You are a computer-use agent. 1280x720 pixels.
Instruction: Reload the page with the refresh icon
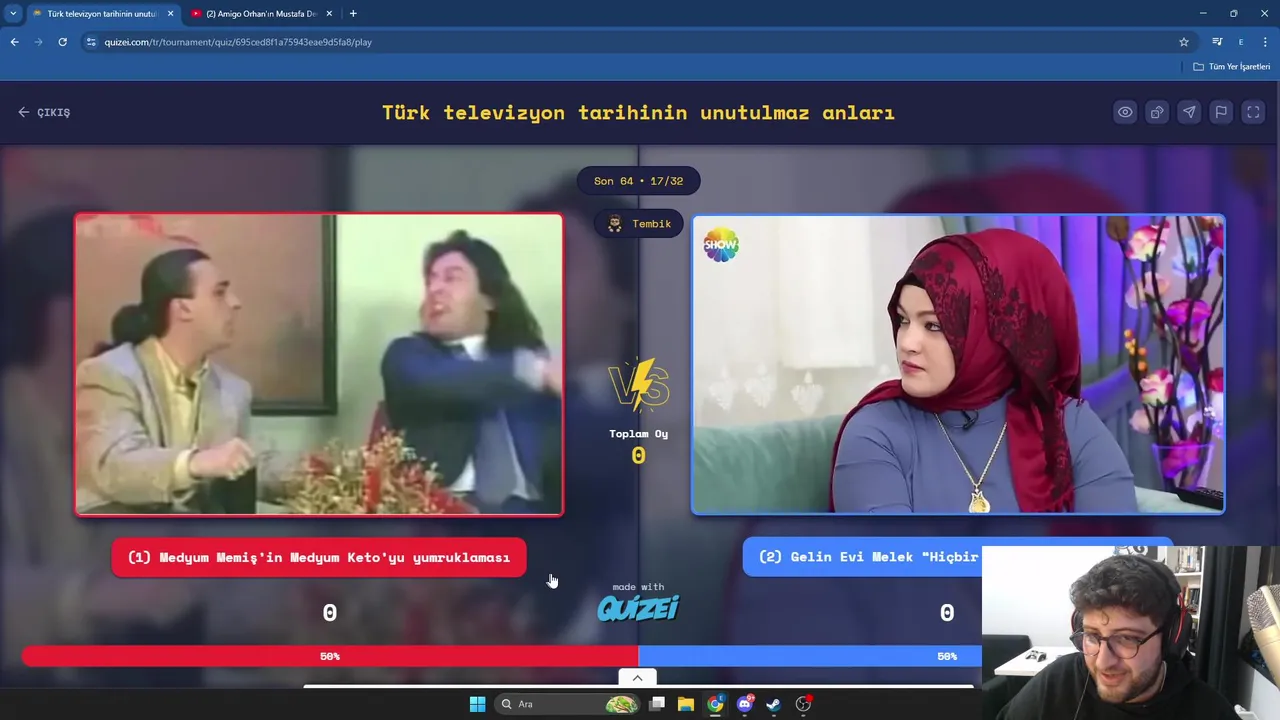[x=62, y=42]
